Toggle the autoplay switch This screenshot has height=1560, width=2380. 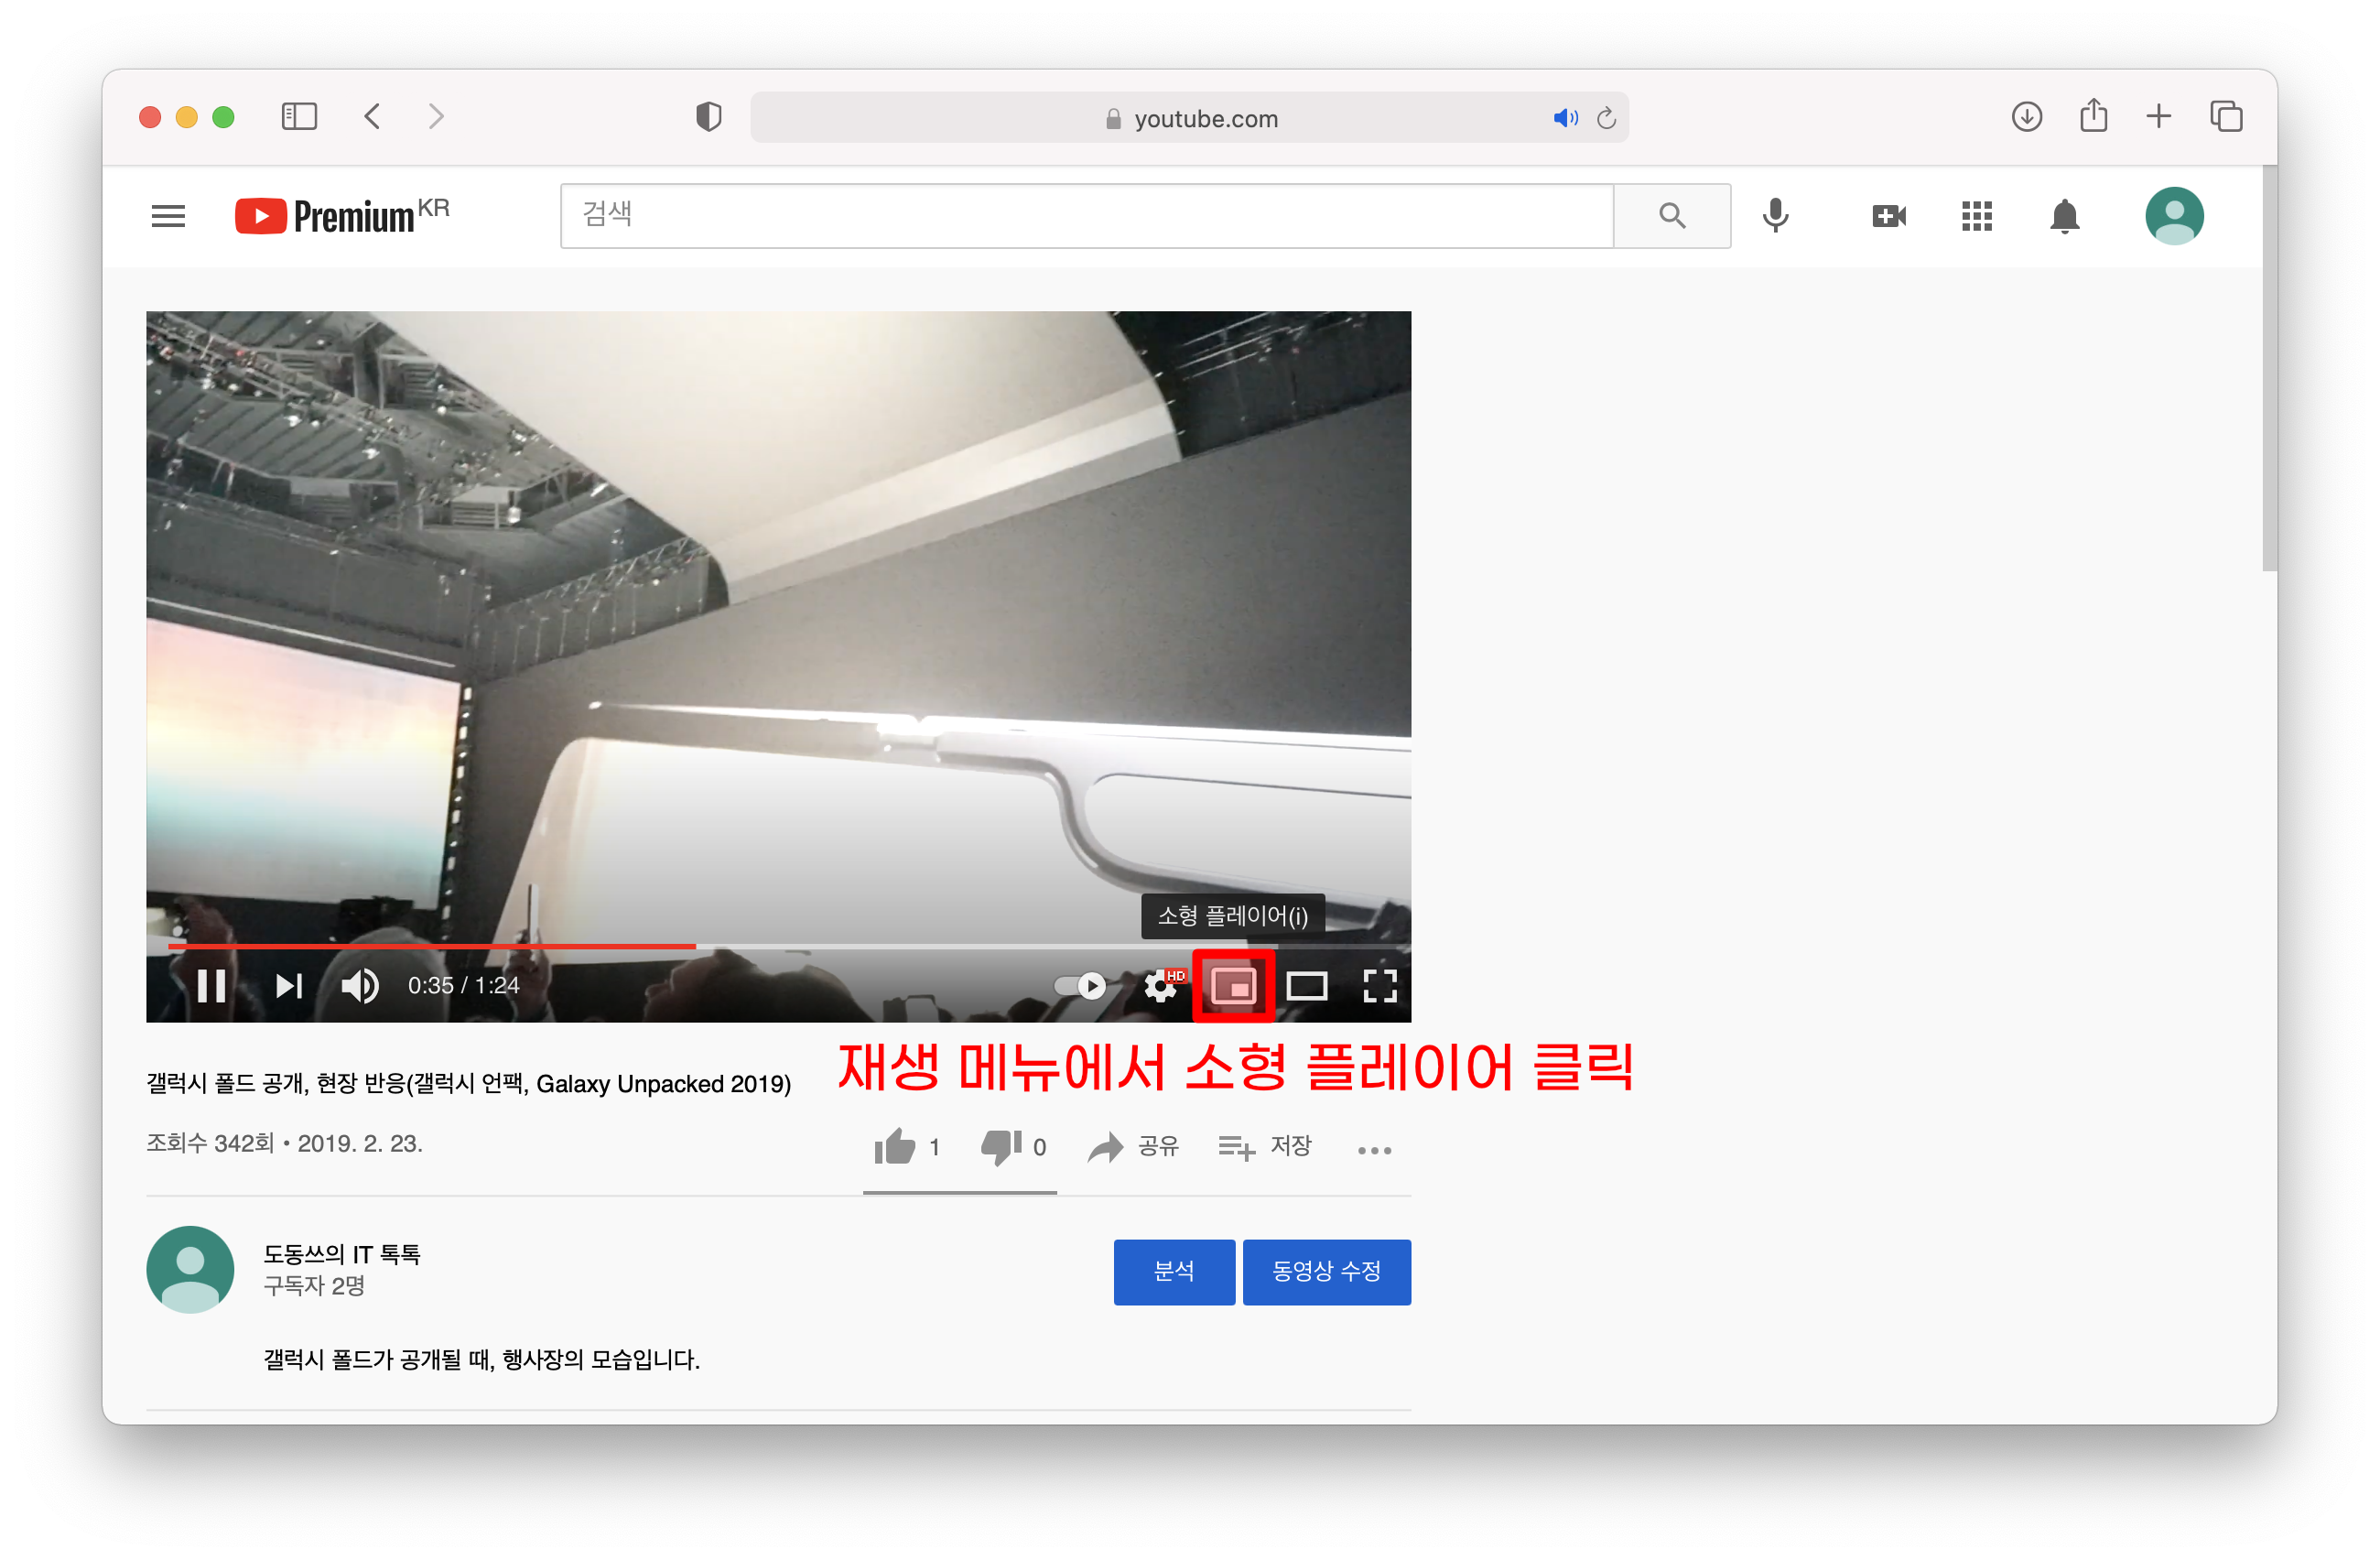1081,986
